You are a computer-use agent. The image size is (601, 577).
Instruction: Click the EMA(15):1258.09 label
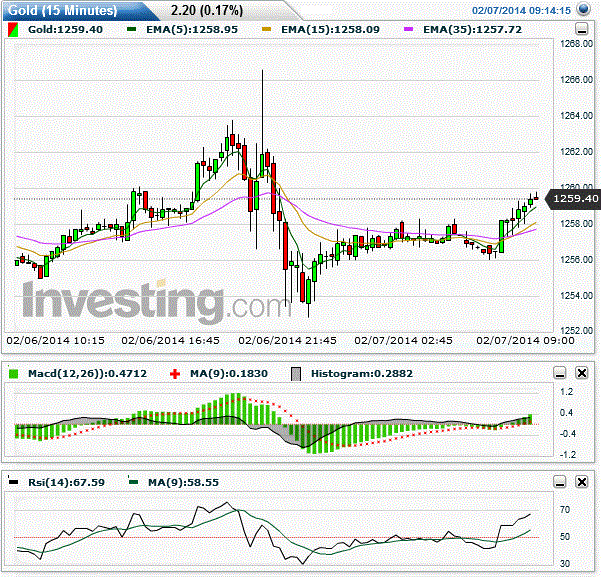click(x=330, y=30)
